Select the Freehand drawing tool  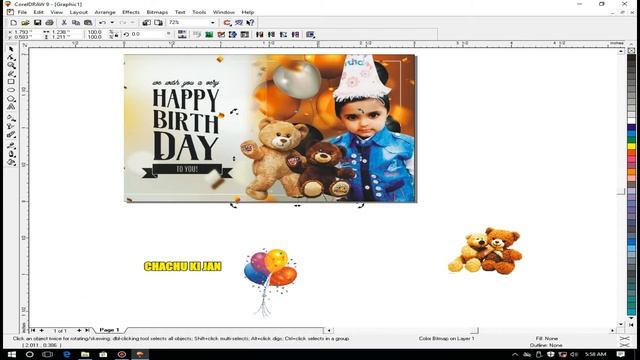point(11,73)
